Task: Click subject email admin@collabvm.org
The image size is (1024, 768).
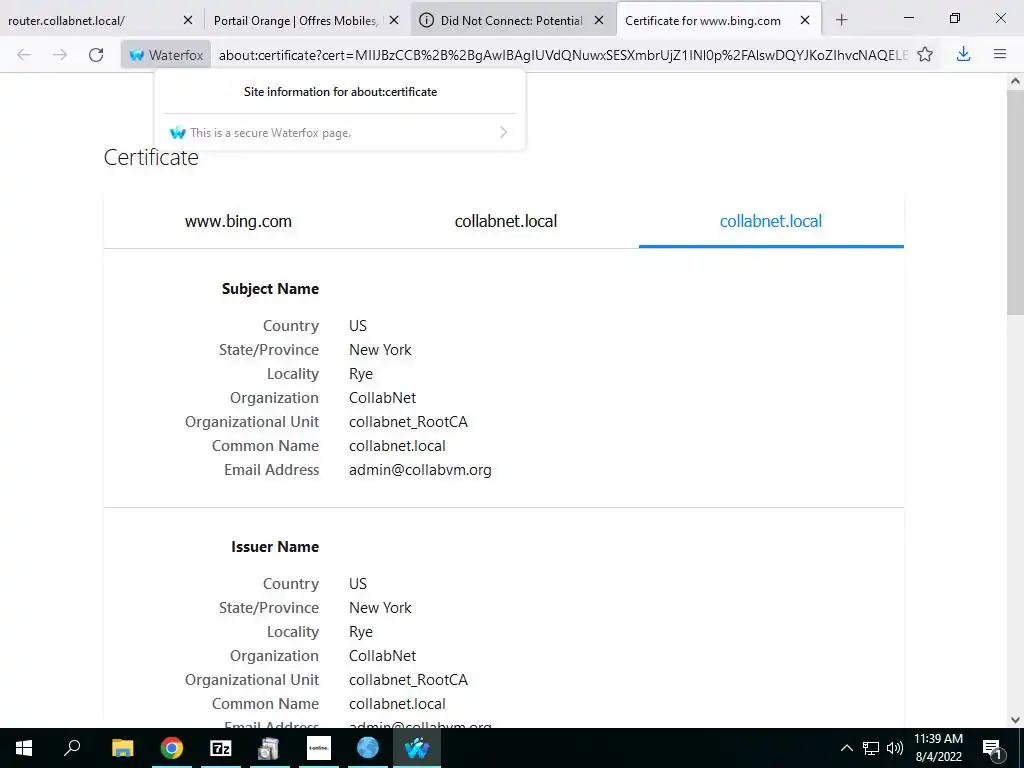Action: coord(420,470)
